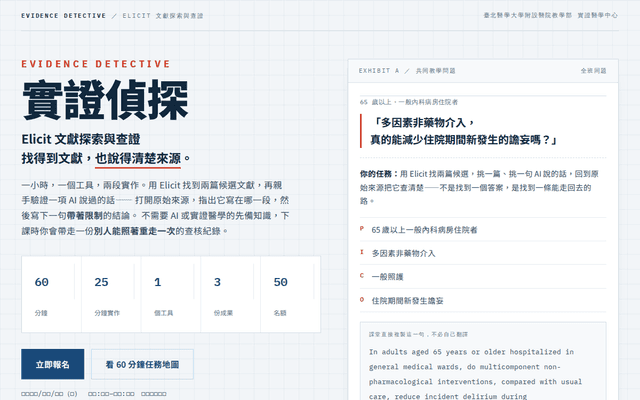
Task: Click the English query text box
Action: click(483, 361)
